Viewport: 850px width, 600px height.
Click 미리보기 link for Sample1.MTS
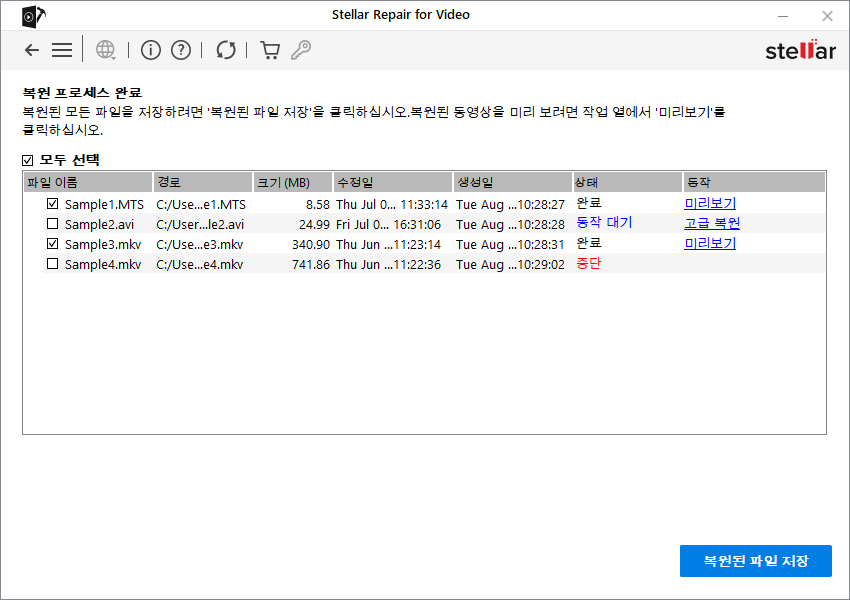pyautogui.click(x=710, y=203)
